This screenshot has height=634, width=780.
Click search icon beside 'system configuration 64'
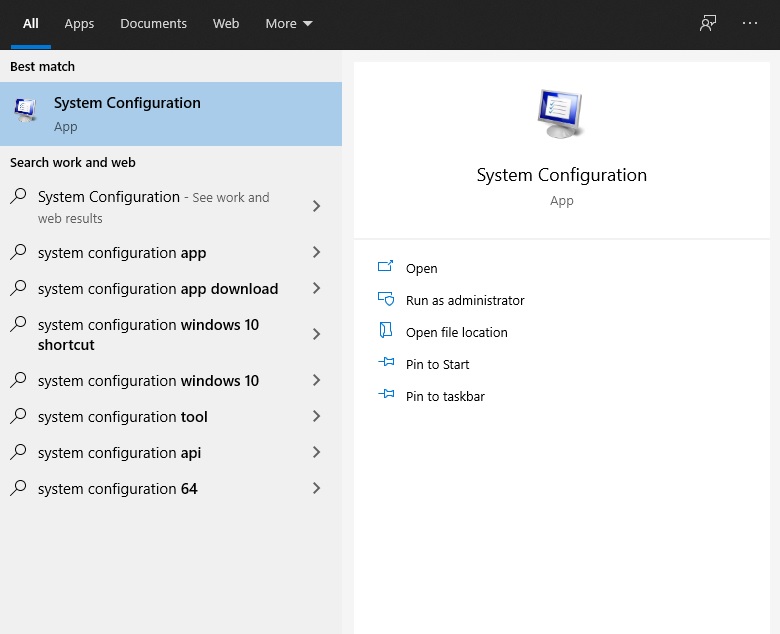pyautogui.click(x=18, y=487)
